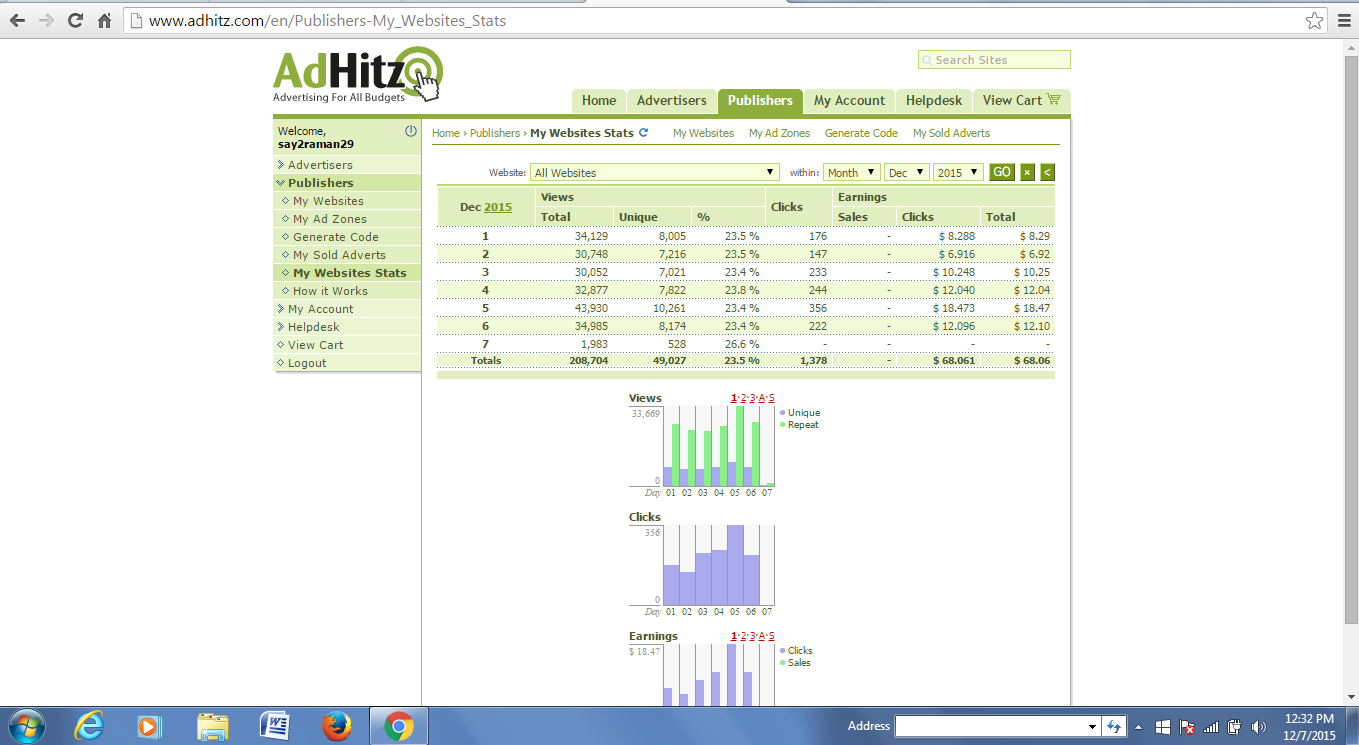Click the Chrome icon in the taskbar
The image size is (1359, 745).
[399, 726]
